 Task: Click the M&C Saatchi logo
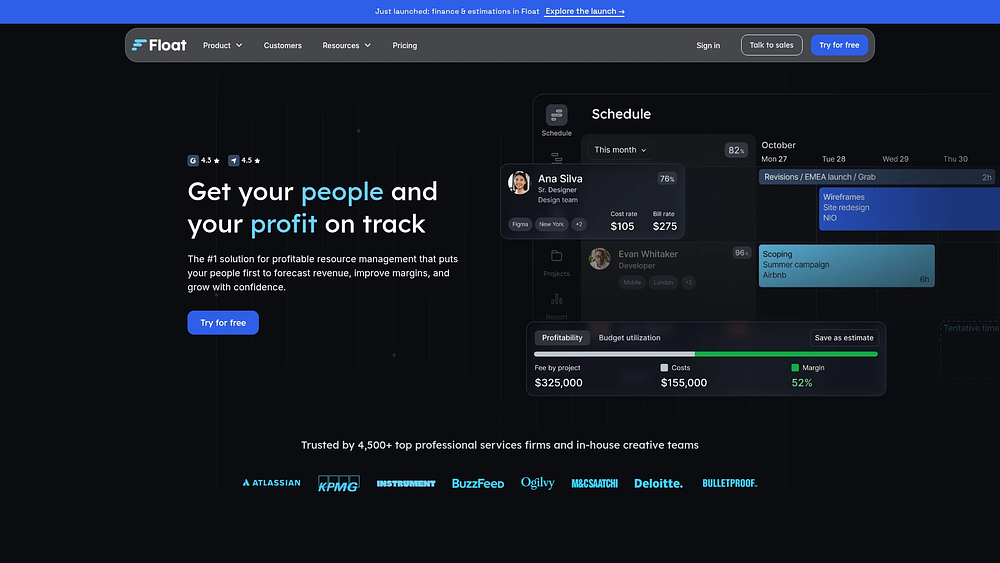(594, 483)
